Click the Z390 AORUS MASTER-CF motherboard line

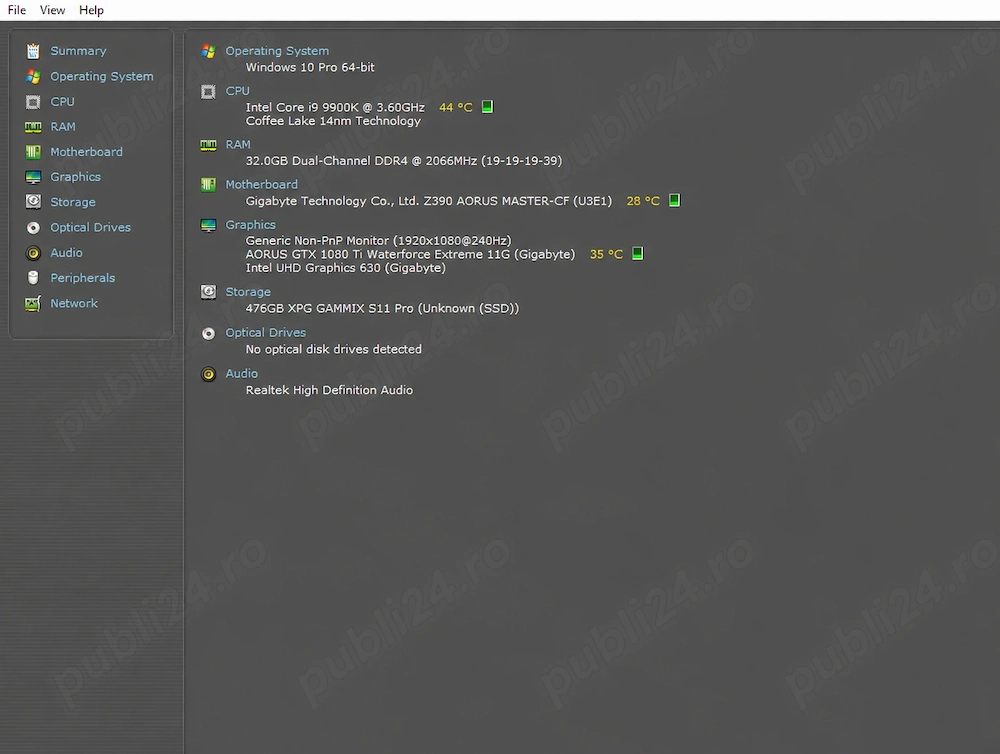[429, 202]
